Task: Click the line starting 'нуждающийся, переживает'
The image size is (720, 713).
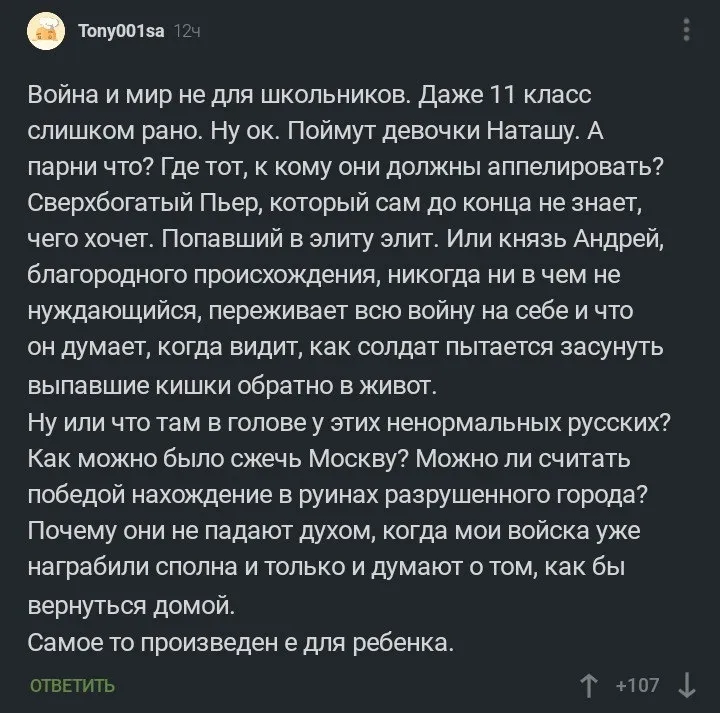Action: point(331,311)
